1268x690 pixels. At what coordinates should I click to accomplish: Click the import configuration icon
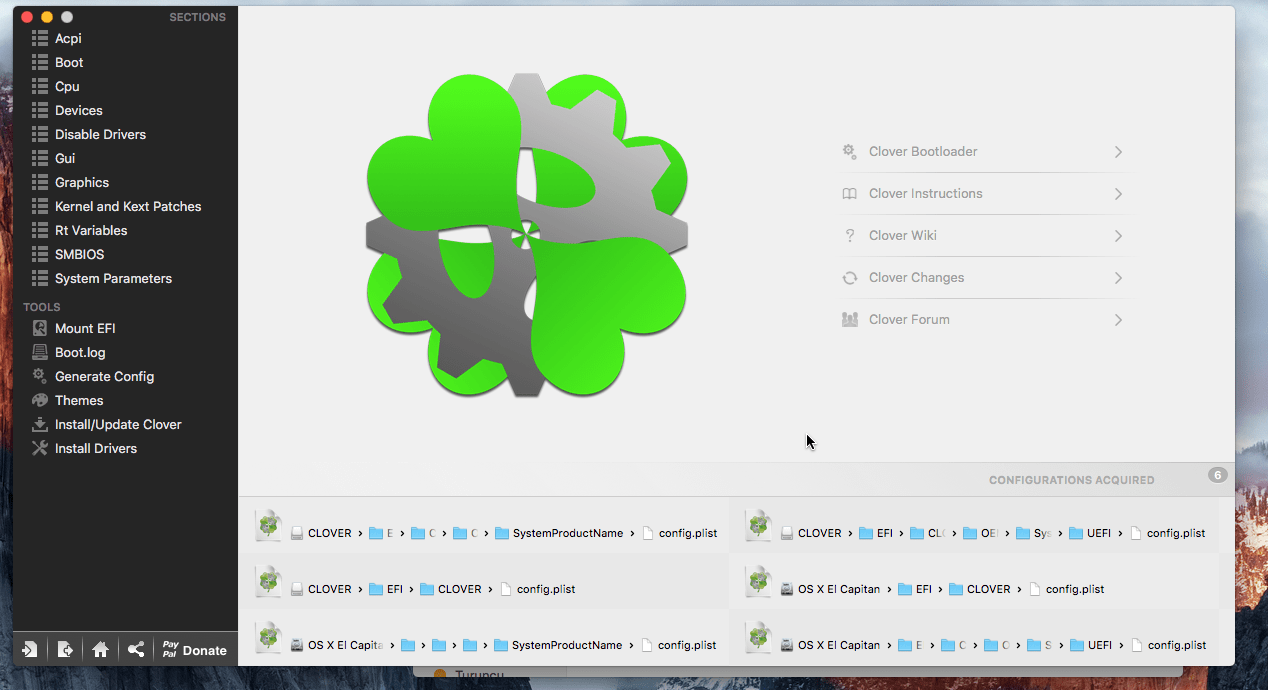(x=30, y=650)
